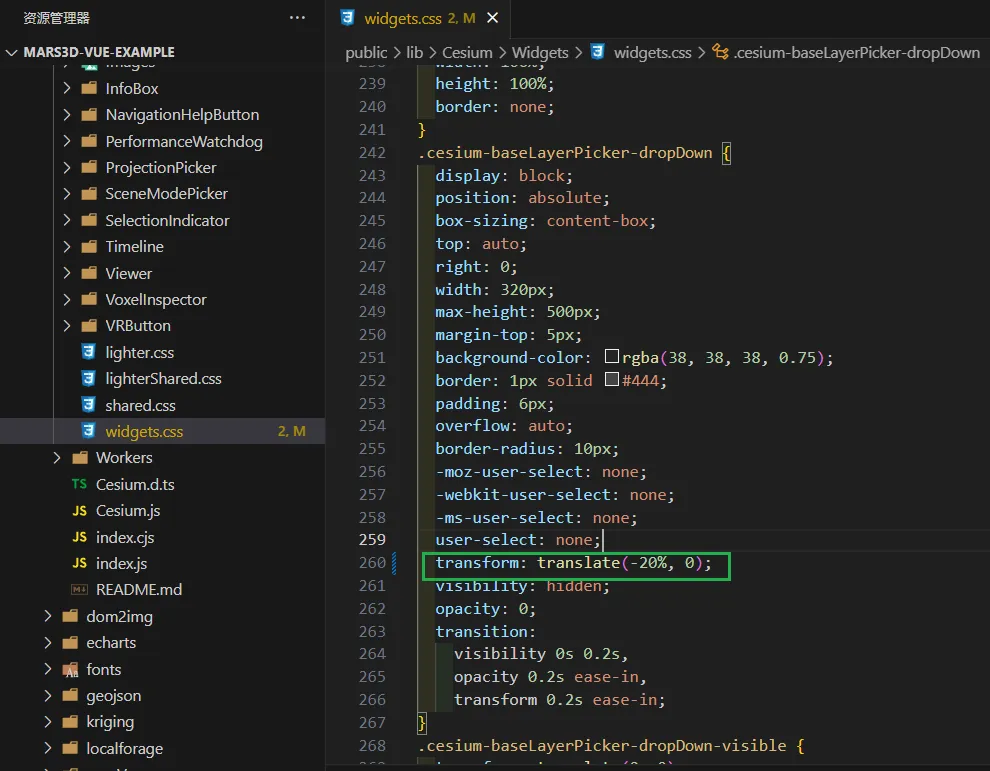Select 'widgets.css' in the breadcrumb
990x771 pixels.
tap(652, 52)
